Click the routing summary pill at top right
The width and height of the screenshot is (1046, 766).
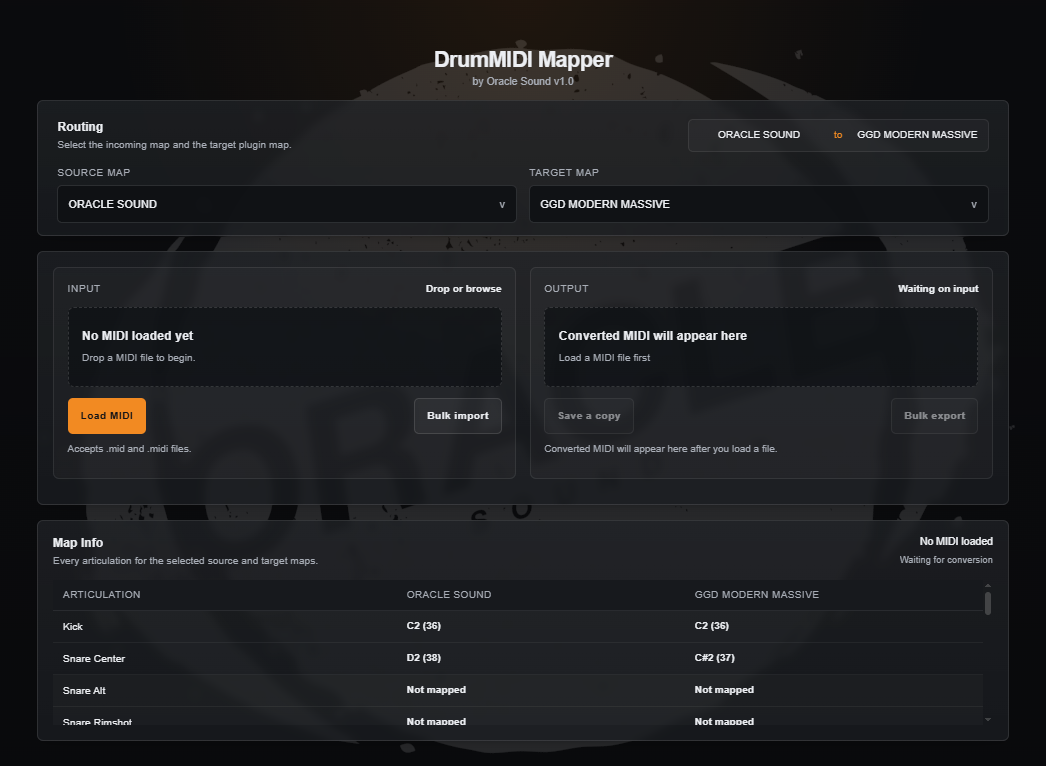pyautogui.click(x=838, y=135)
